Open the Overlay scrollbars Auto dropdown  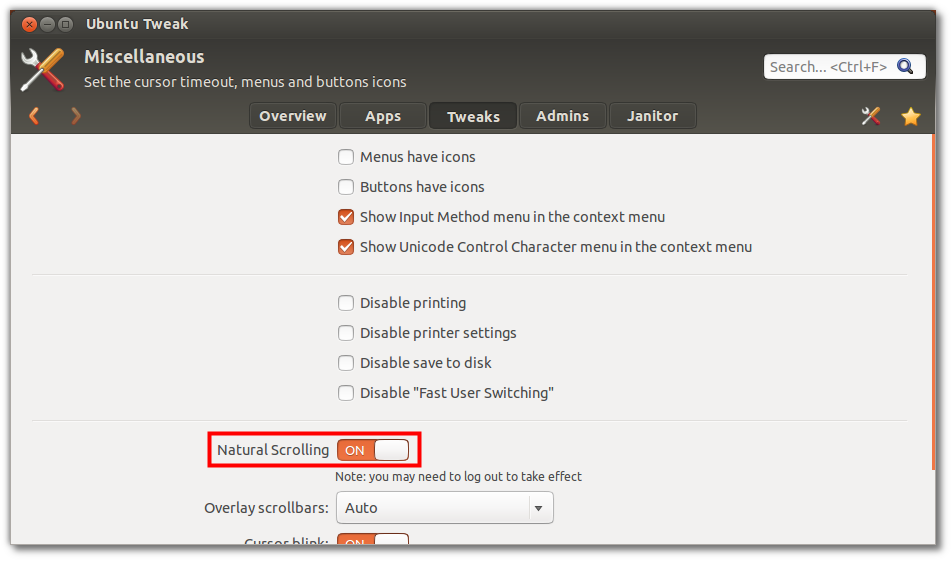pyautogui.click(x=444, y=508)
